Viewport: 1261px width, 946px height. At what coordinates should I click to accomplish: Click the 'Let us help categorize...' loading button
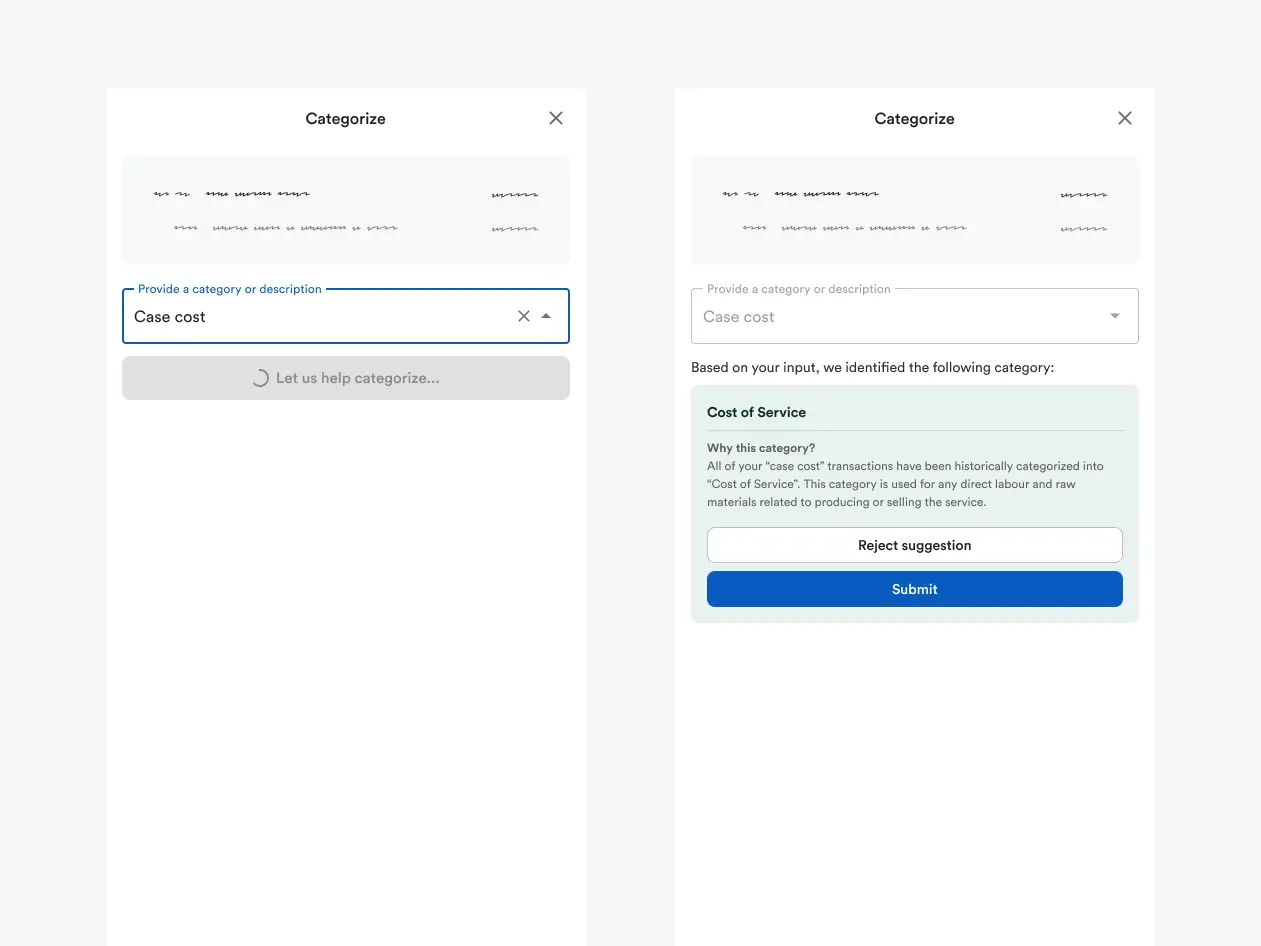click(x=346, y=378)
